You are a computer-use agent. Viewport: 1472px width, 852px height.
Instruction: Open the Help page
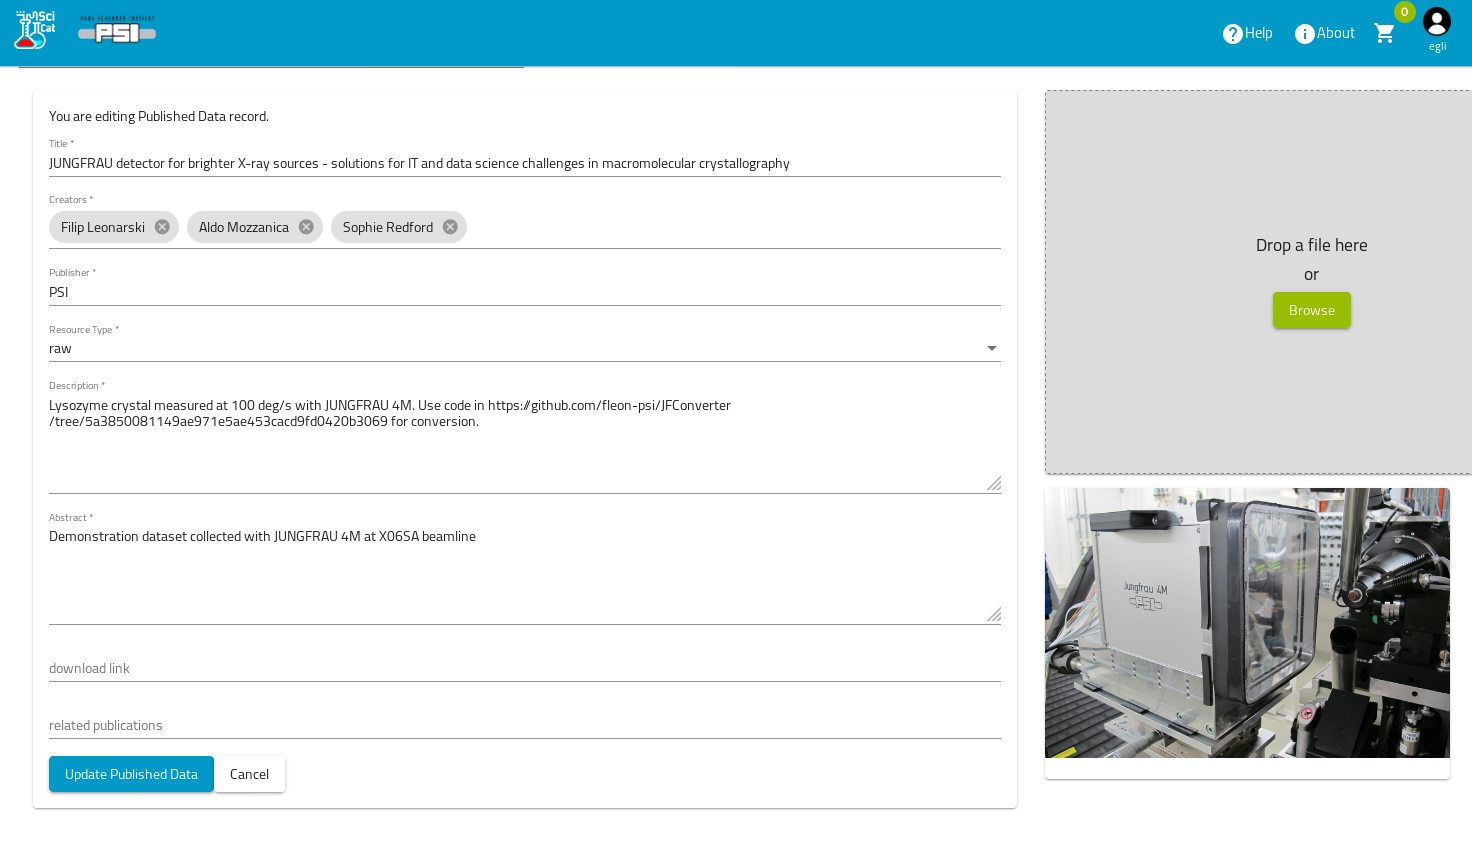pos(1247,34)
